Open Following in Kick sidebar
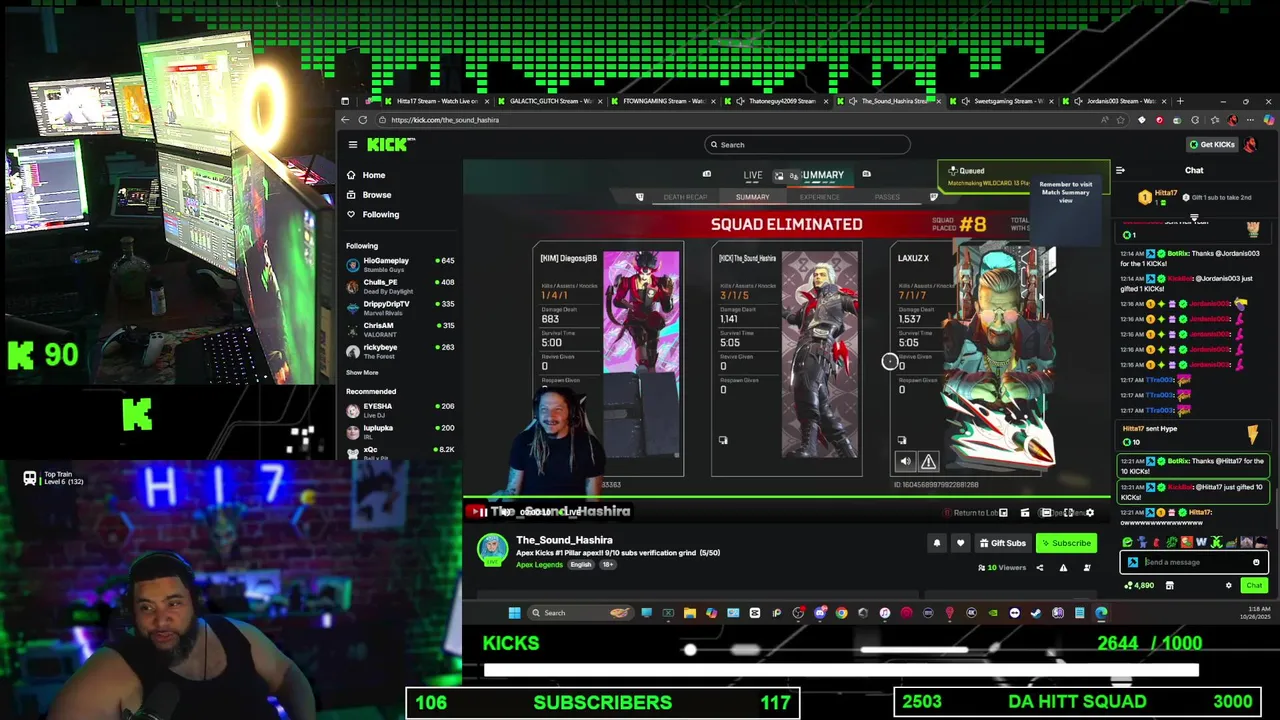Viewport: 1280px width, 720px height. pos(381,215)
